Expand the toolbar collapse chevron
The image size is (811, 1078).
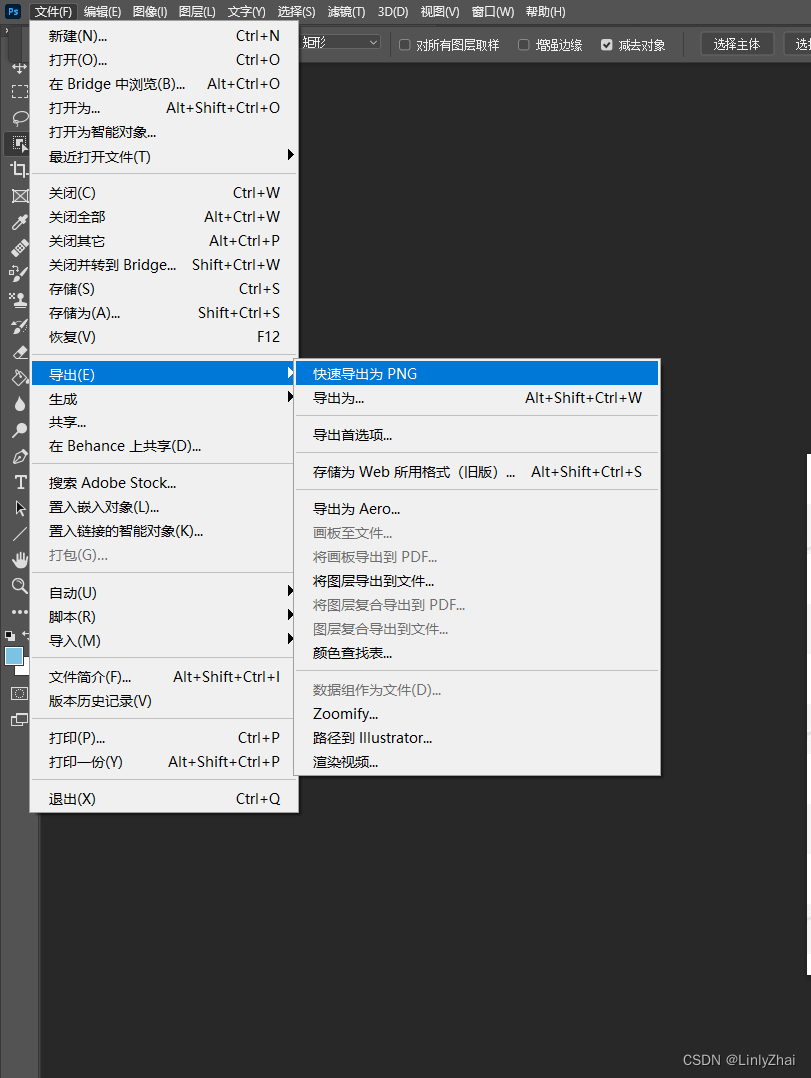7,30
